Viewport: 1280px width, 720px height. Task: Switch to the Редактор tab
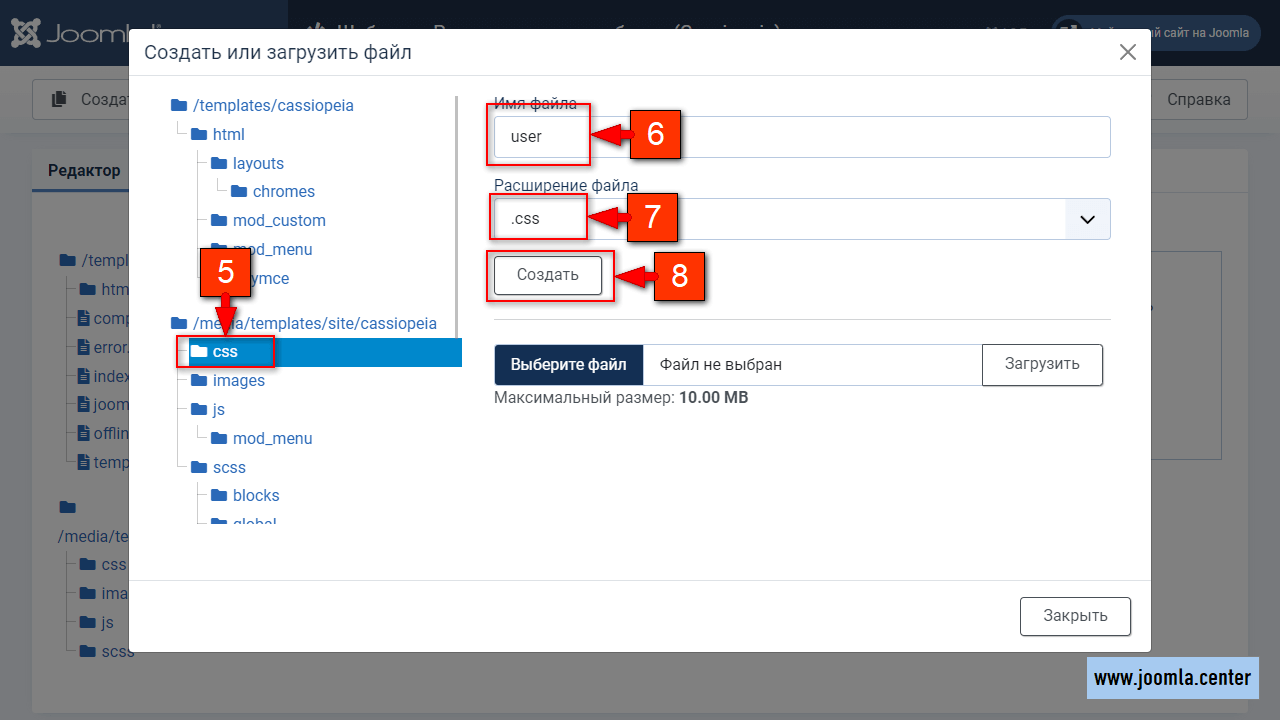pyautogui.click(x=84, y=171)
